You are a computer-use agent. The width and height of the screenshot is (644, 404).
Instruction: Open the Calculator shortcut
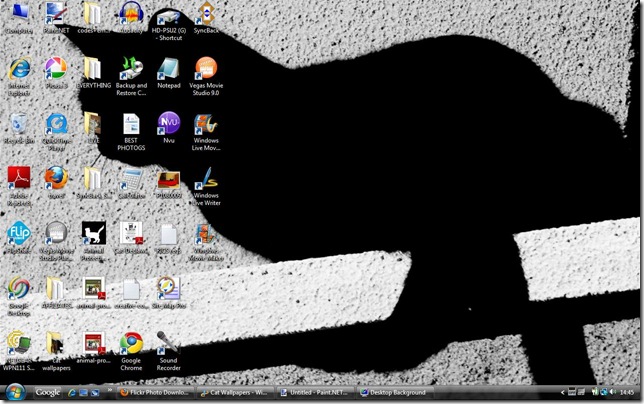[x=131, y=183]
